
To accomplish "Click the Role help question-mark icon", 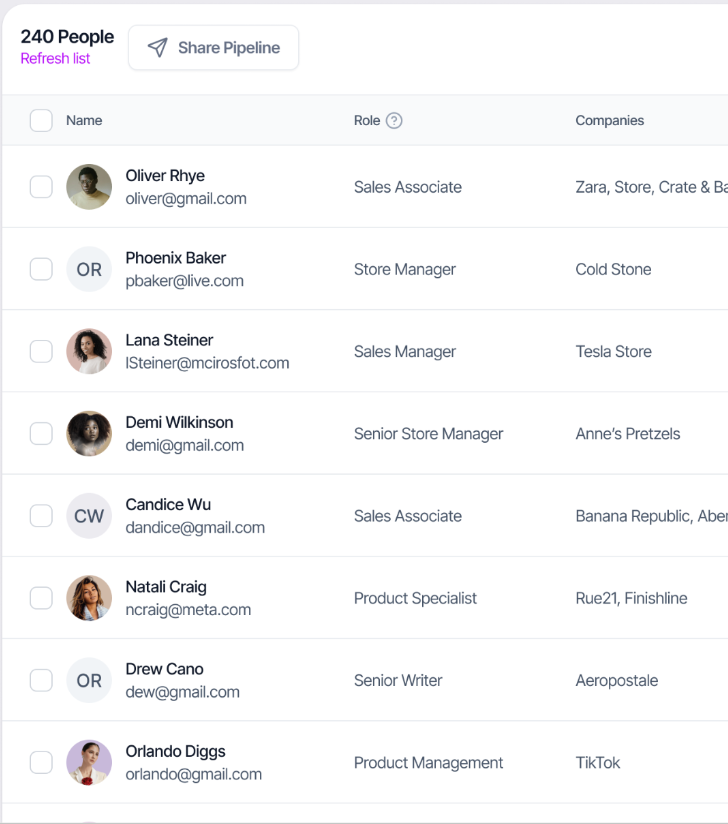I will [394, 121].
